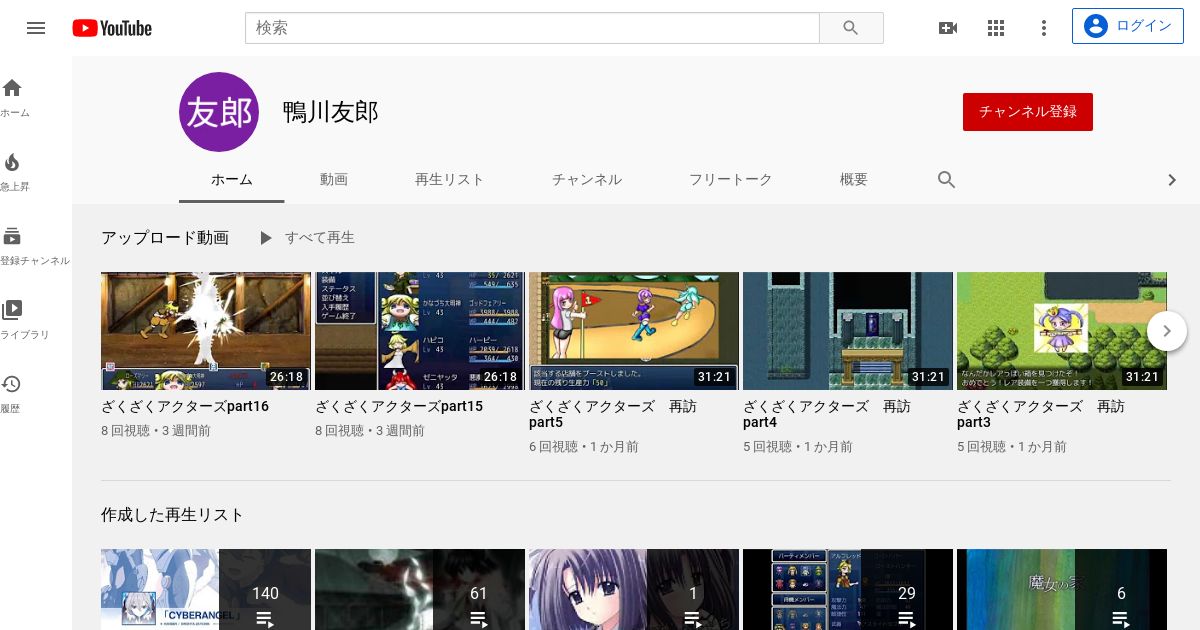Open title ざくざくアクターズ 再訪 part3
The image size is (1200, 630).
(x=1041, y=415)
